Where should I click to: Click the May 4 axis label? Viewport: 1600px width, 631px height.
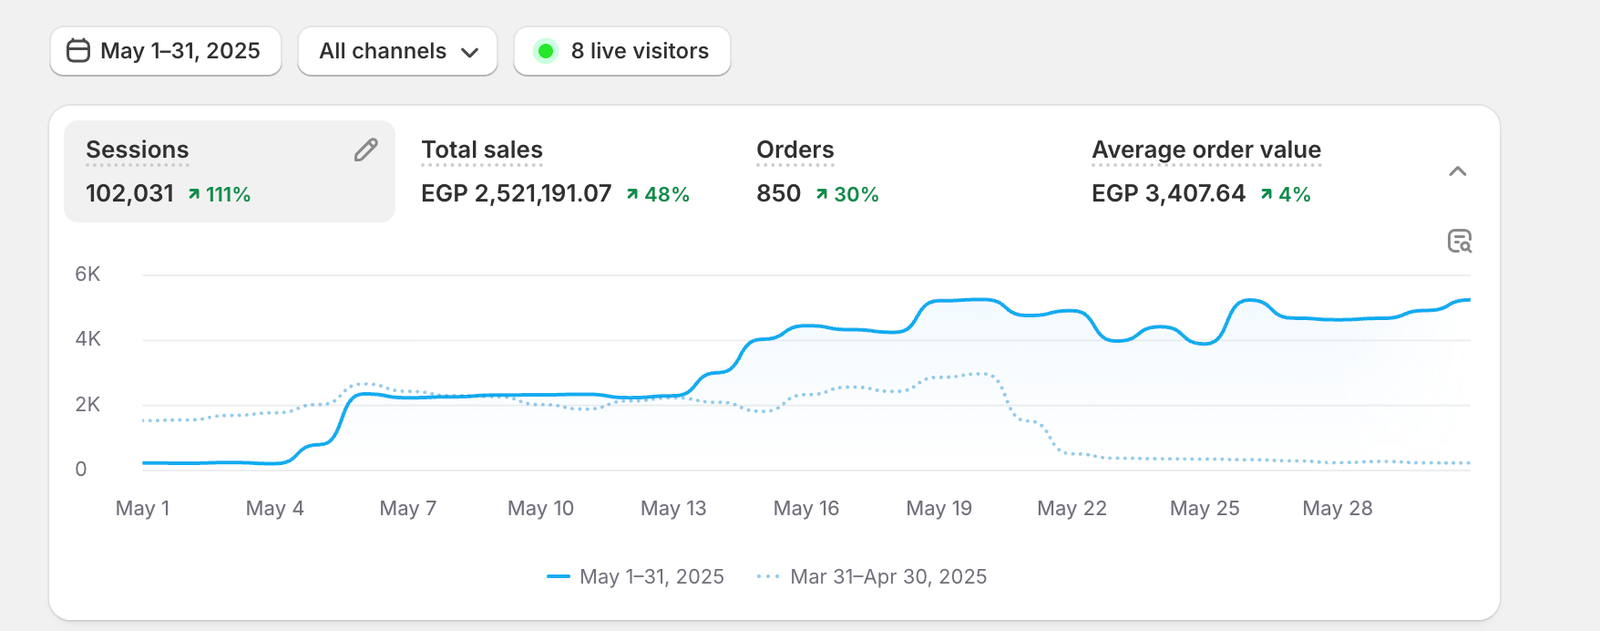coord(275,508)
